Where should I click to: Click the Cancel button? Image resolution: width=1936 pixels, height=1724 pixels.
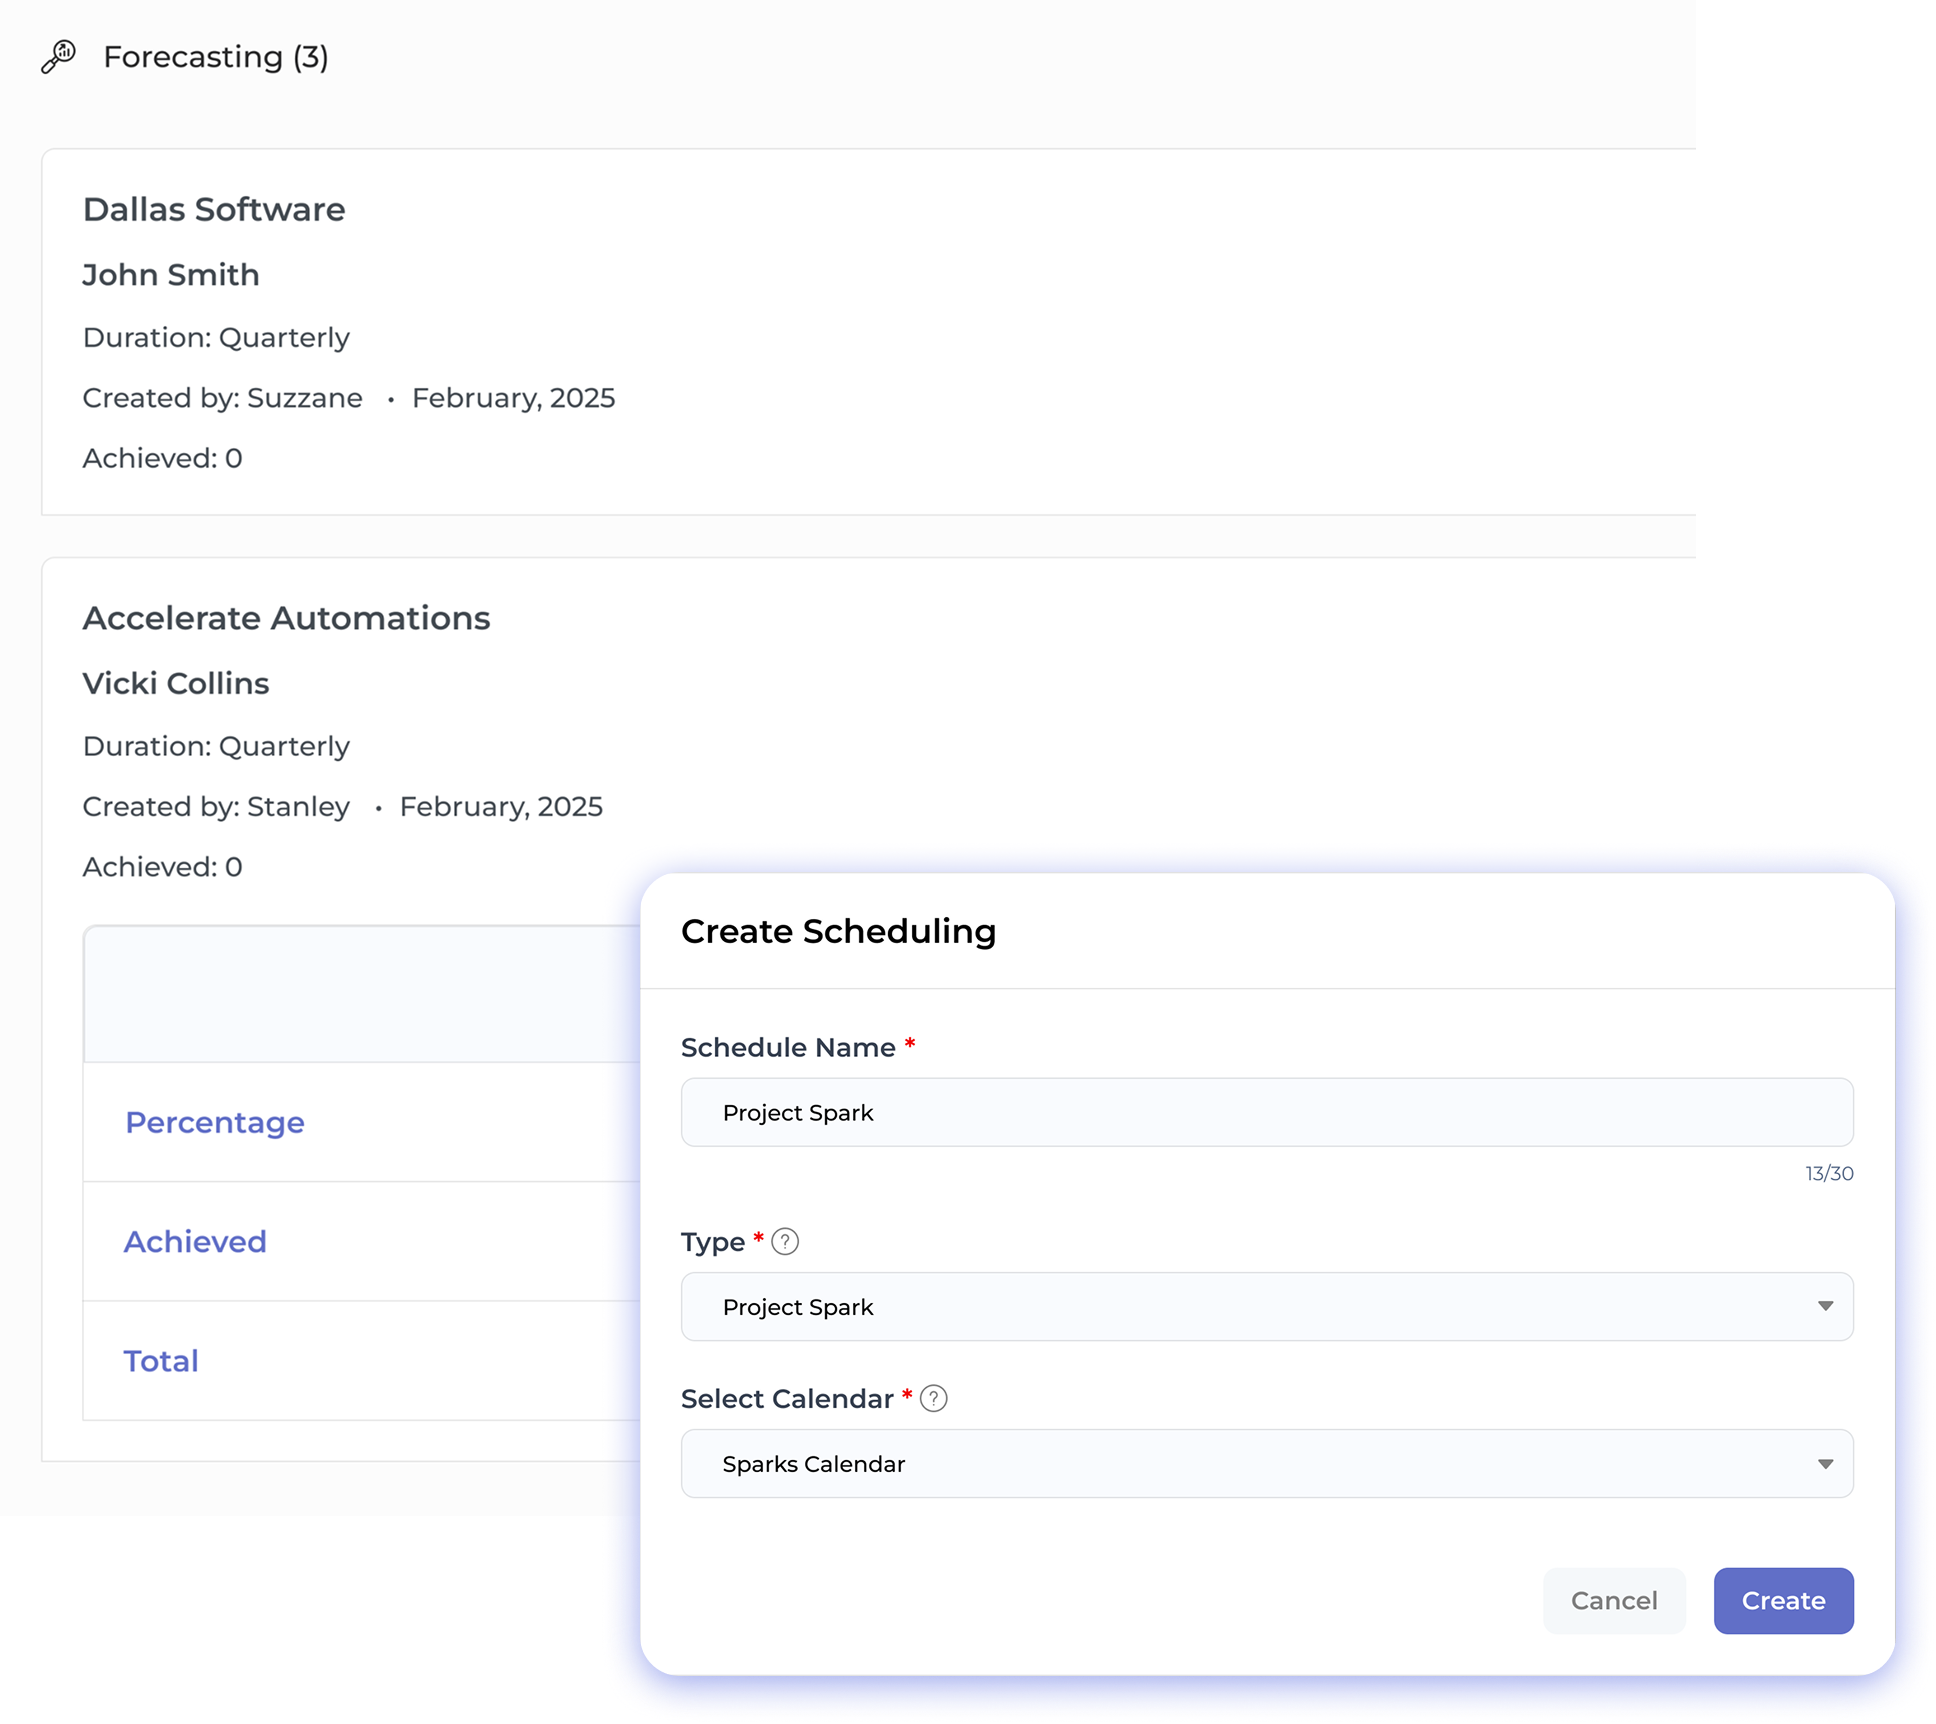1613,1600
